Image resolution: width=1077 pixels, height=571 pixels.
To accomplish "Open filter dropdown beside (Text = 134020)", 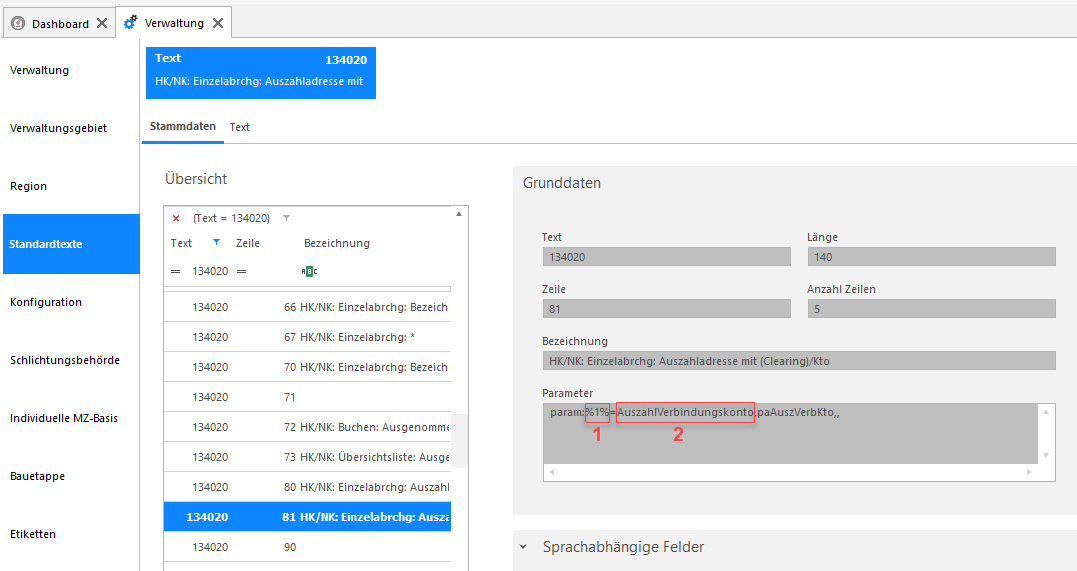I will pos(286,219).
